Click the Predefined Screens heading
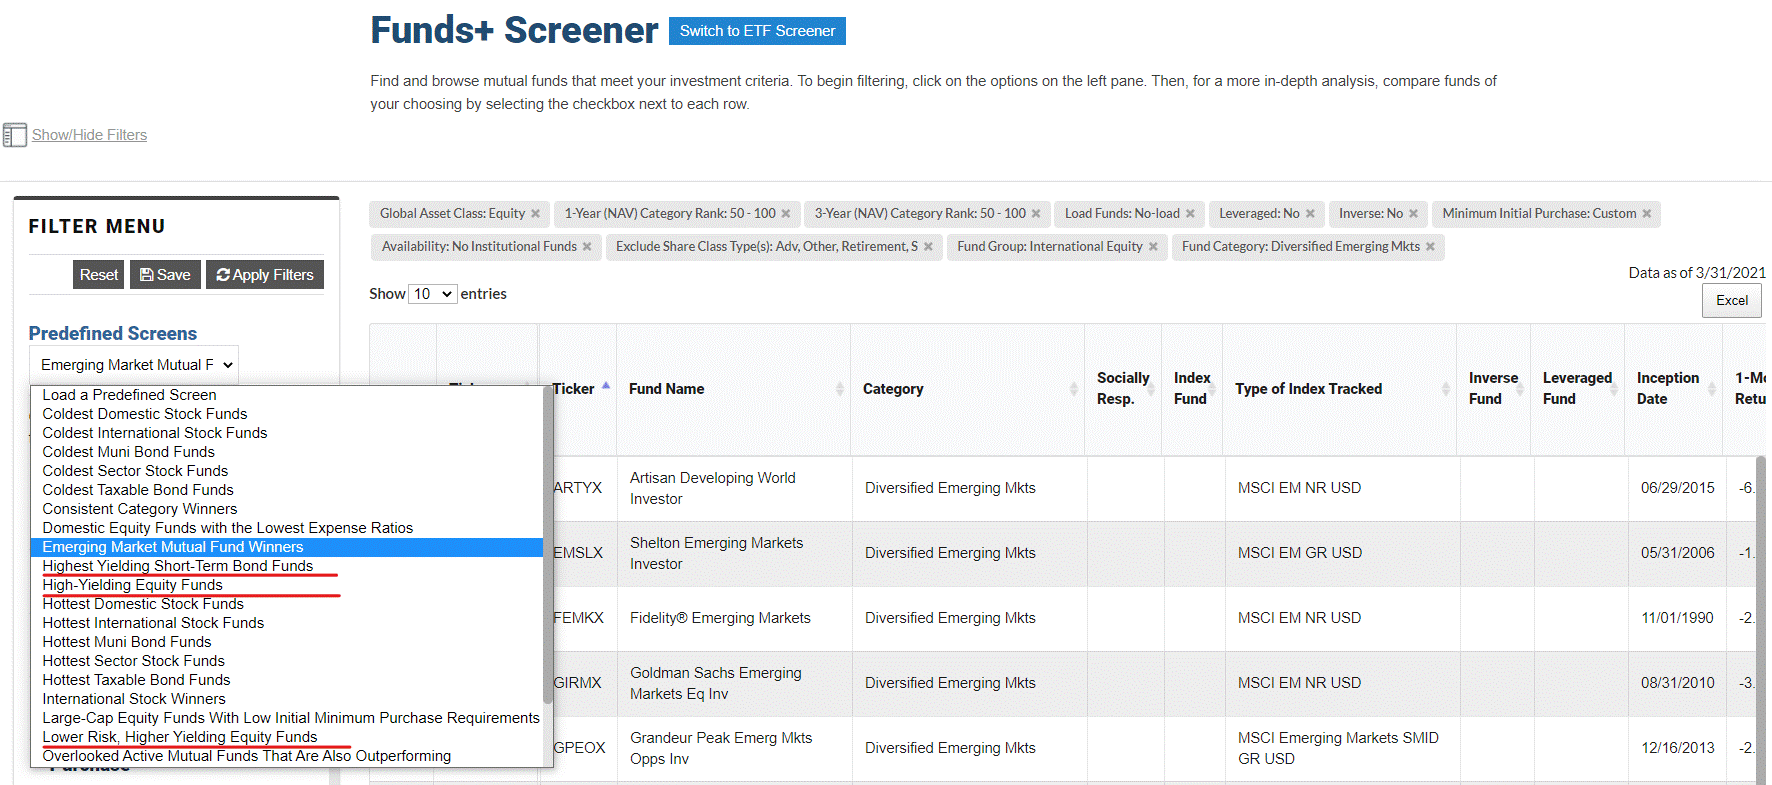The height and width of the screenshot is (785, 1772). click(113, 334)
